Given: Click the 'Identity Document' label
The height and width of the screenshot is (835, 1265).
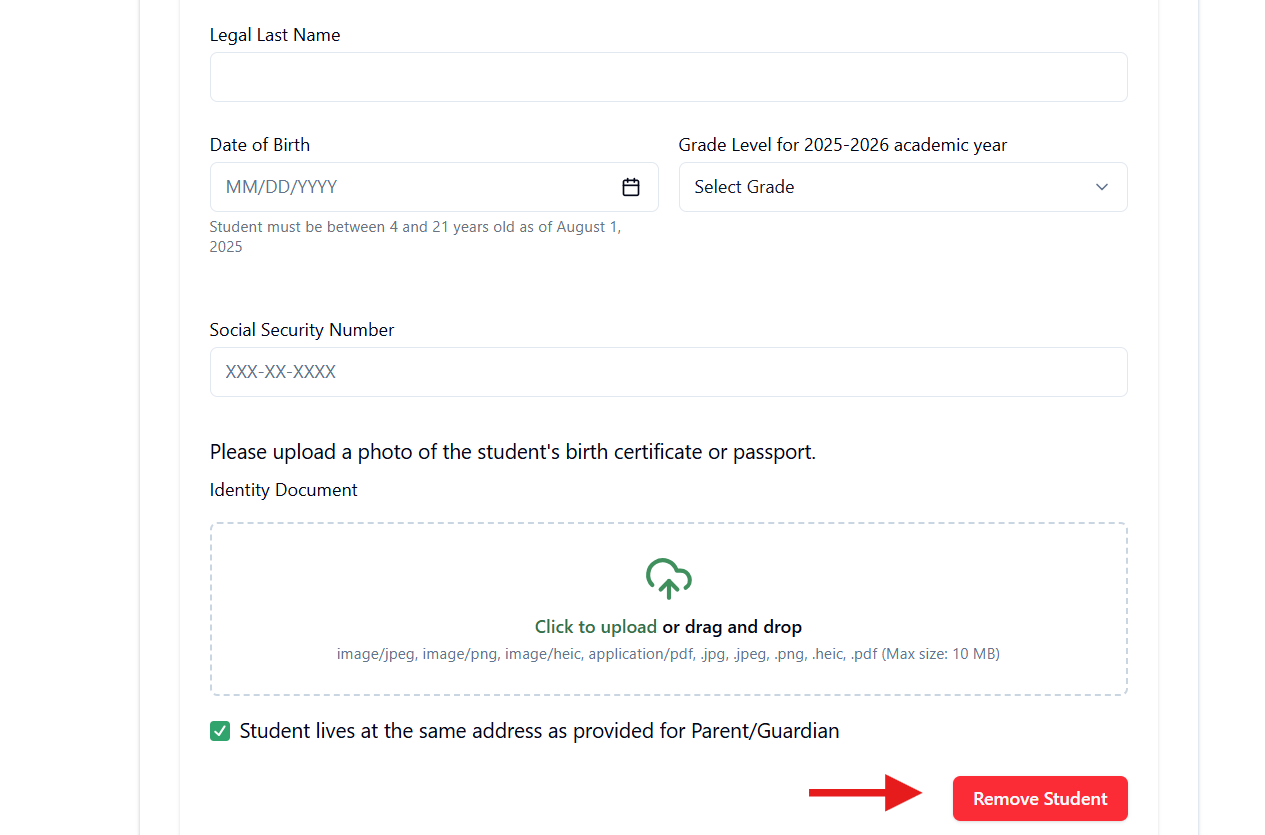Looking at the screenshot, I should 284,490.
